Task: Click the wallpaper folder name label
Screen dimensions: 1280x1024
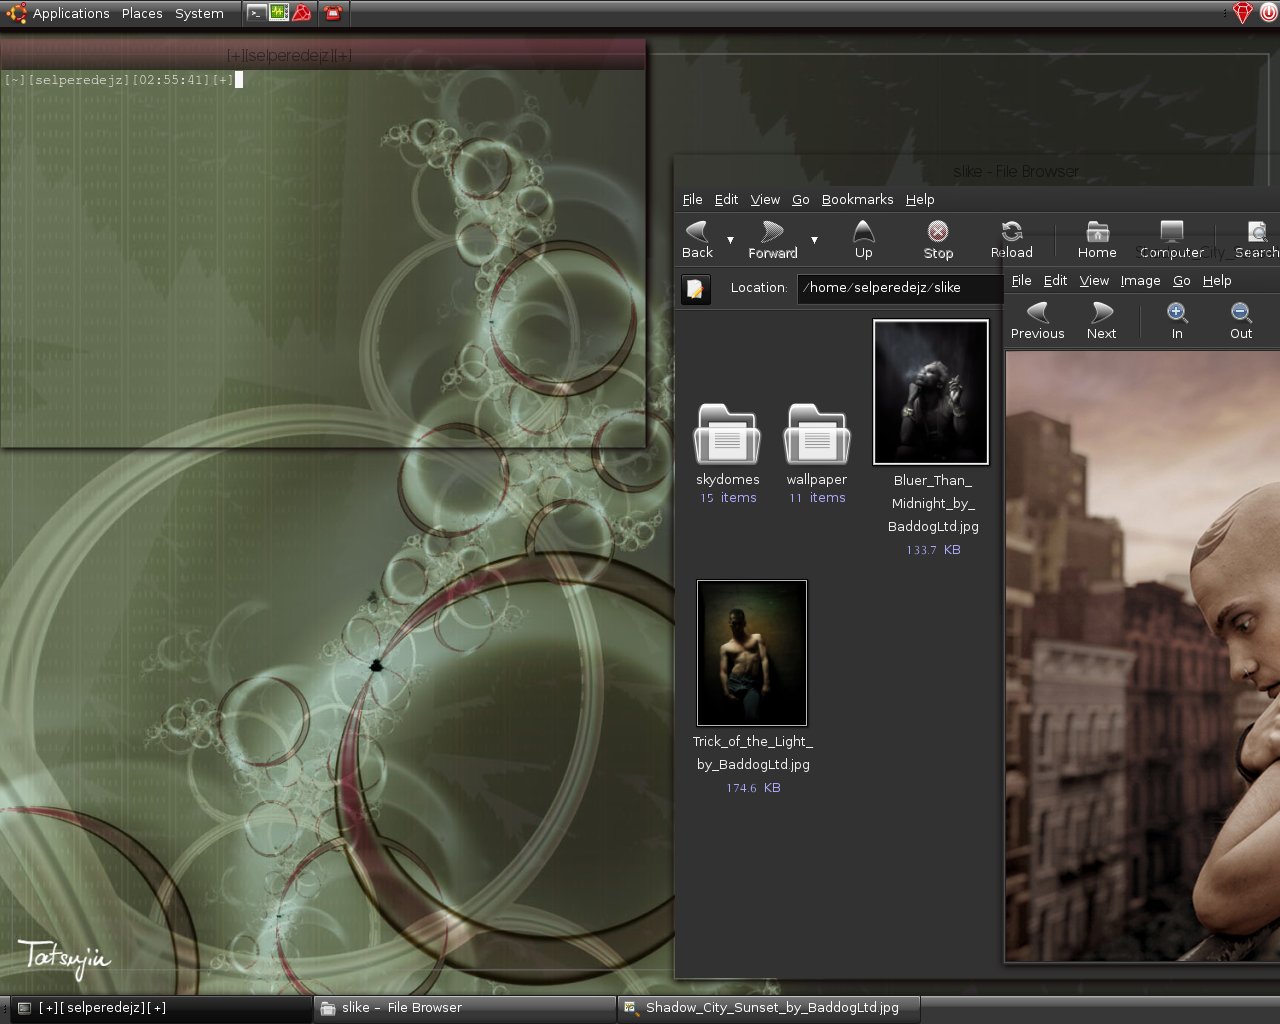Action: 816,480
